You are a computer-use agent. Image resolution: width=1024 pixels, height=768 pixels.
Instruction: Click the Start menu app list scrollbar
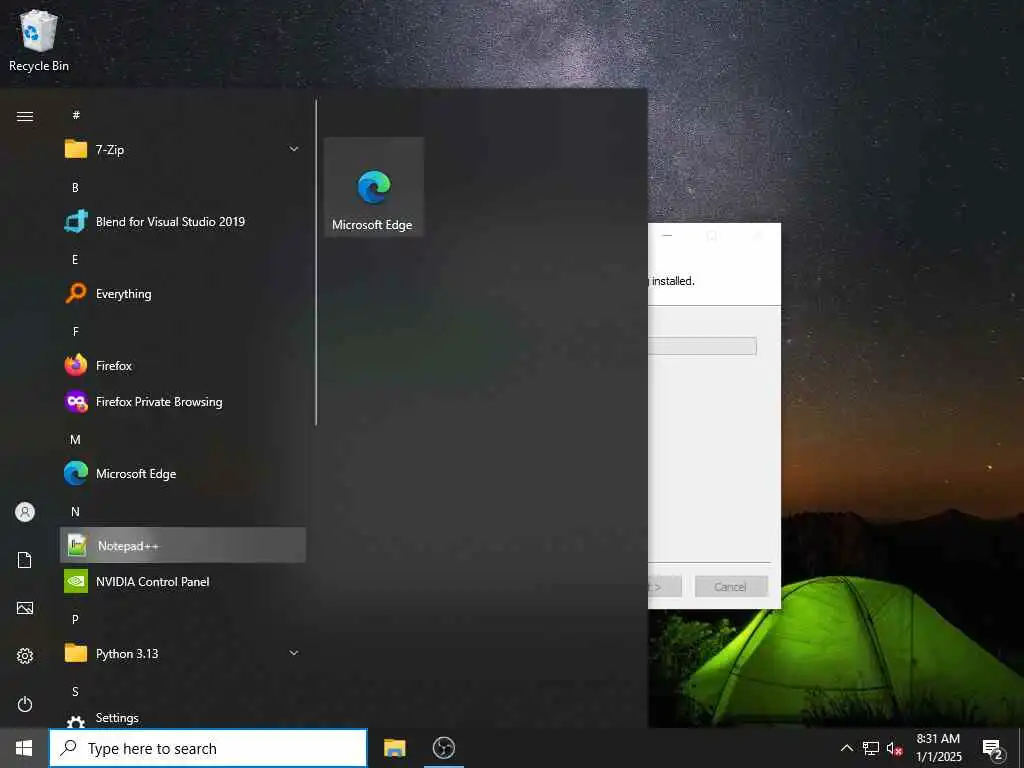pos(316,263)
